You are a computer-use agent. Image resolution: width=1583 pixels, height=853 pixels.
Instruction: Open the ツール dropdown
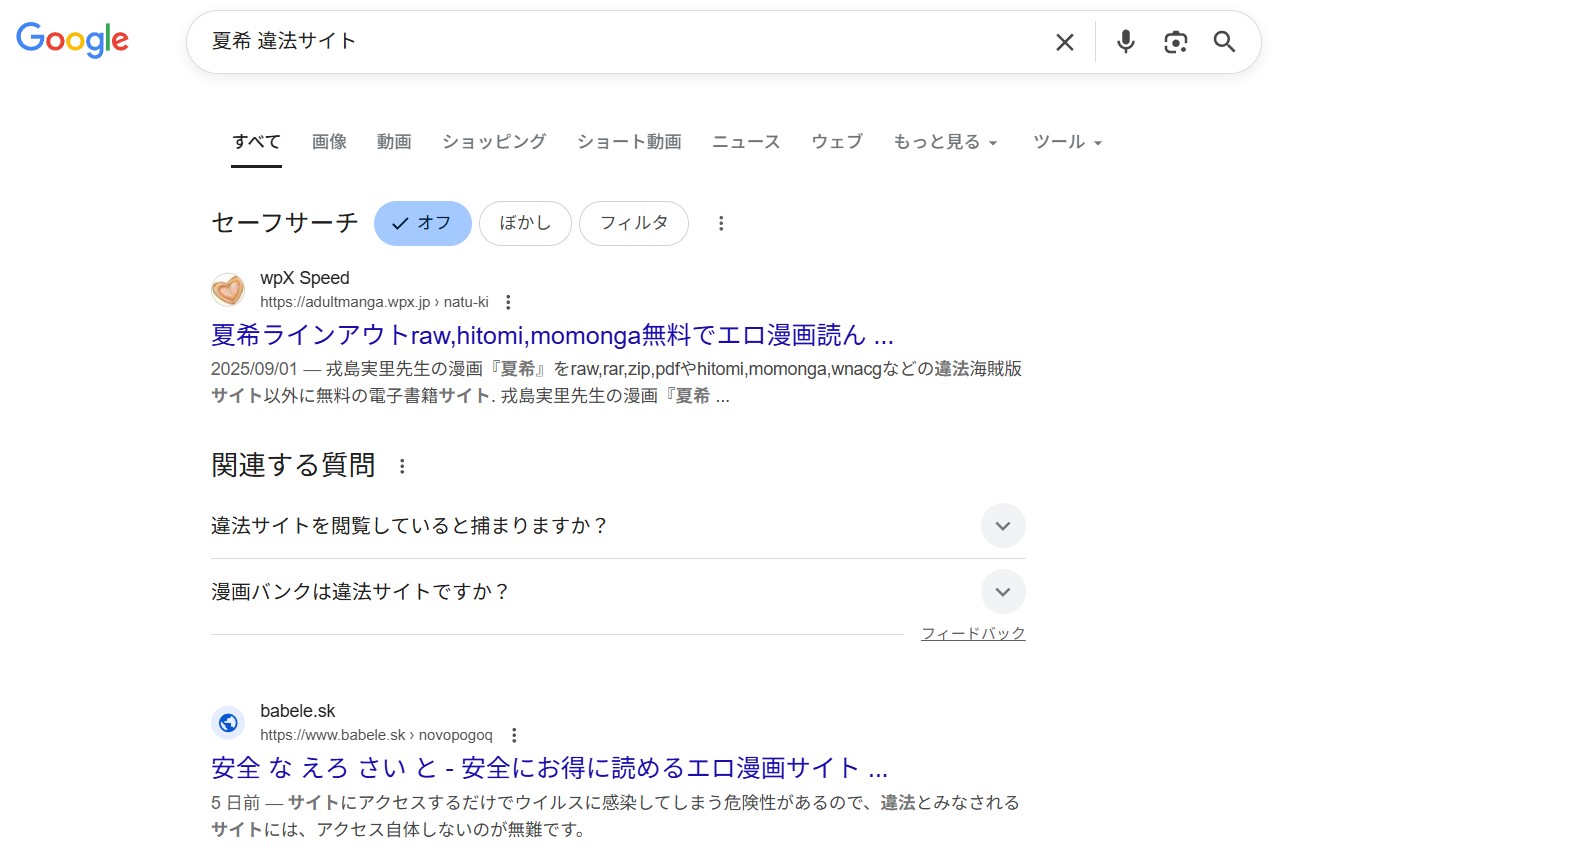click(x=1067, y=142)
